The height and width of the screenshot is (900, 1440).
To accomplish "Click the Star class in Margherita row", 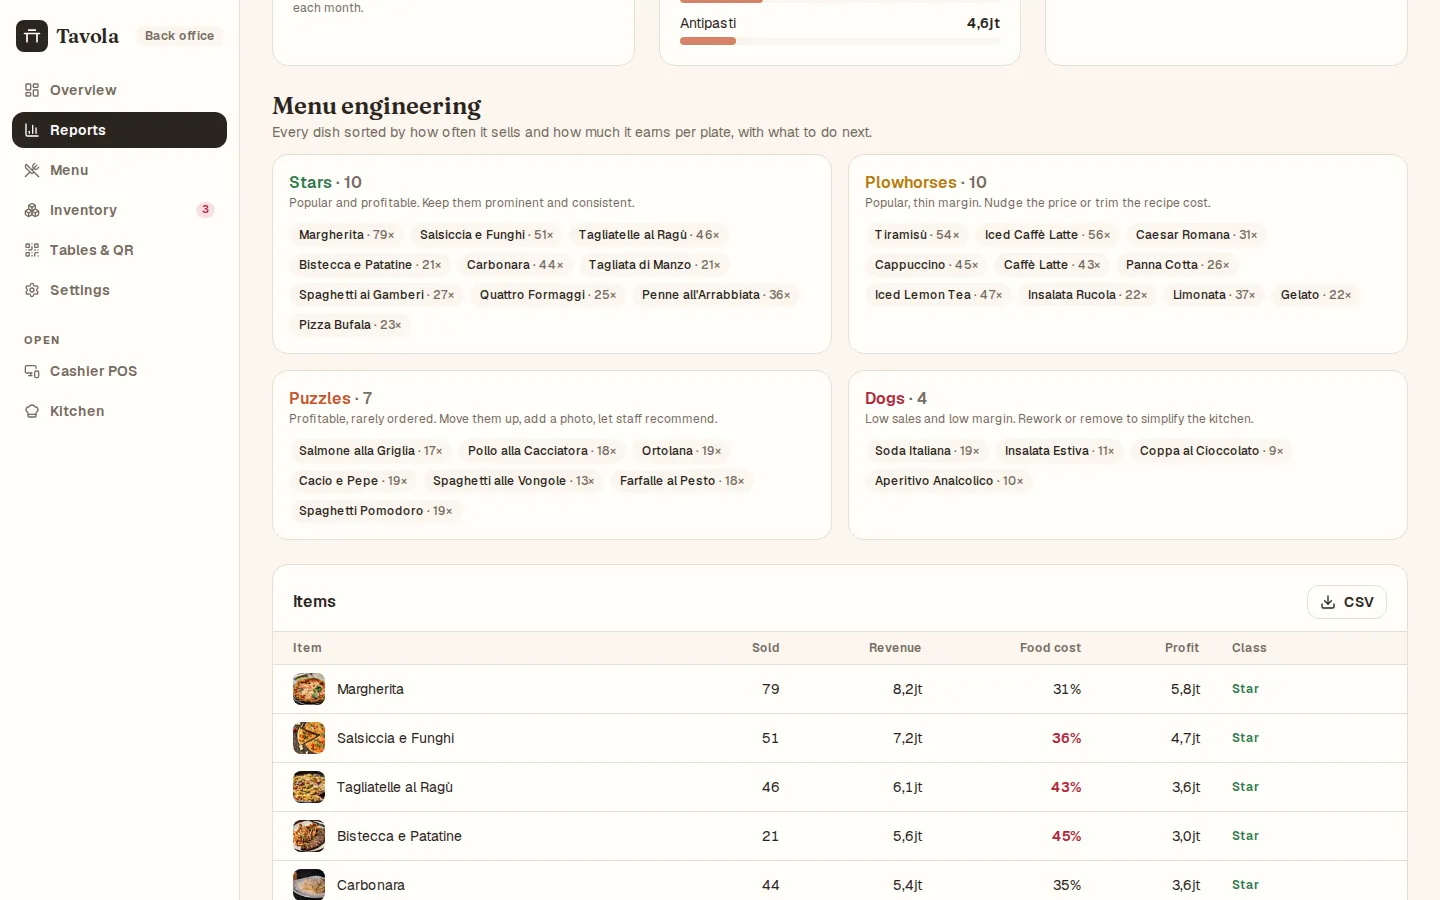I will (1245, 689).
